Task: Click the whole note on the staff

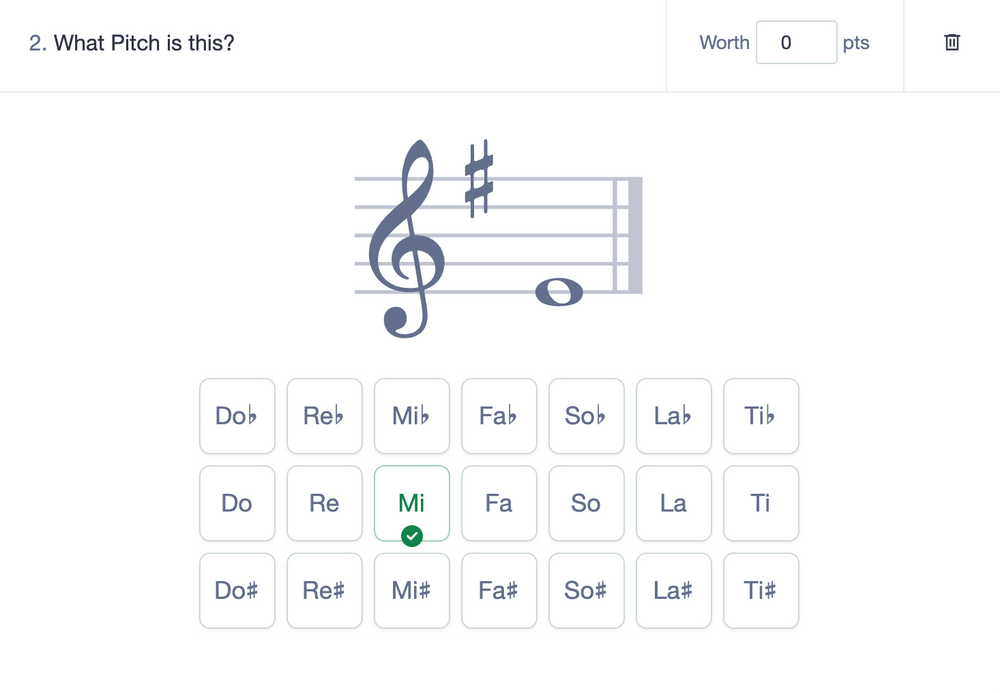Action: coord(558,291)
